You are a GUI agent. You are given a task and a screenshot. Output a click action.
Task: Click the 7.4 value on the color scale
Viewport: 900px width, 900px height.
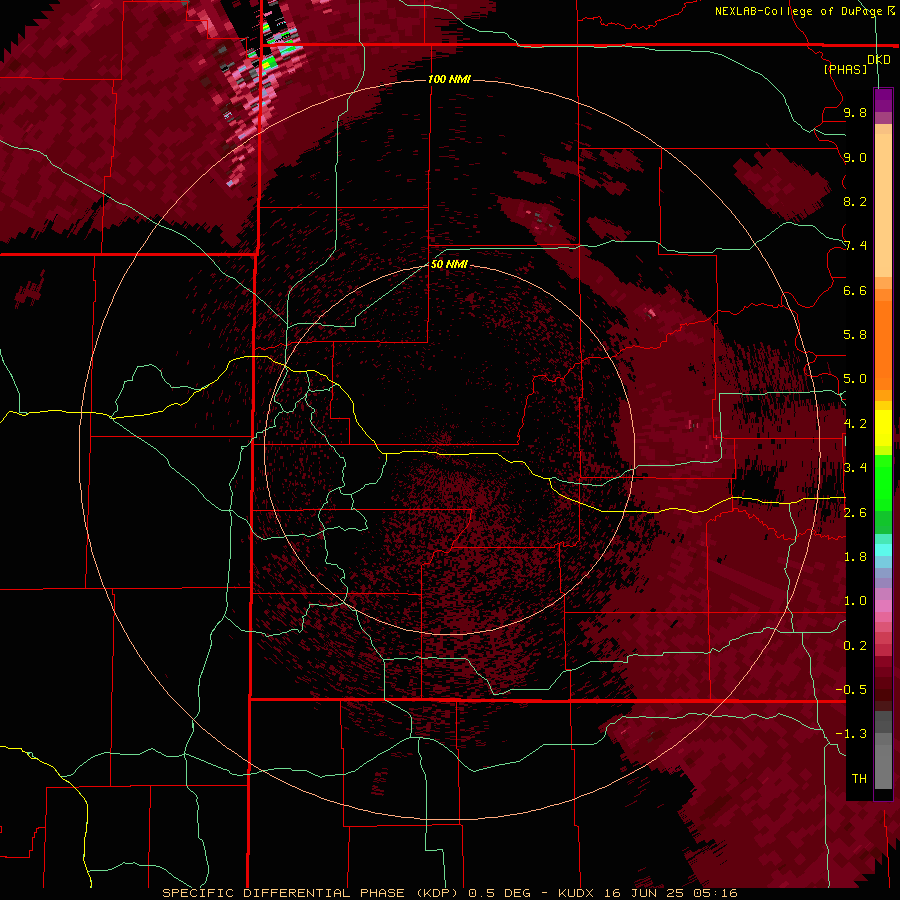[855, 246]
